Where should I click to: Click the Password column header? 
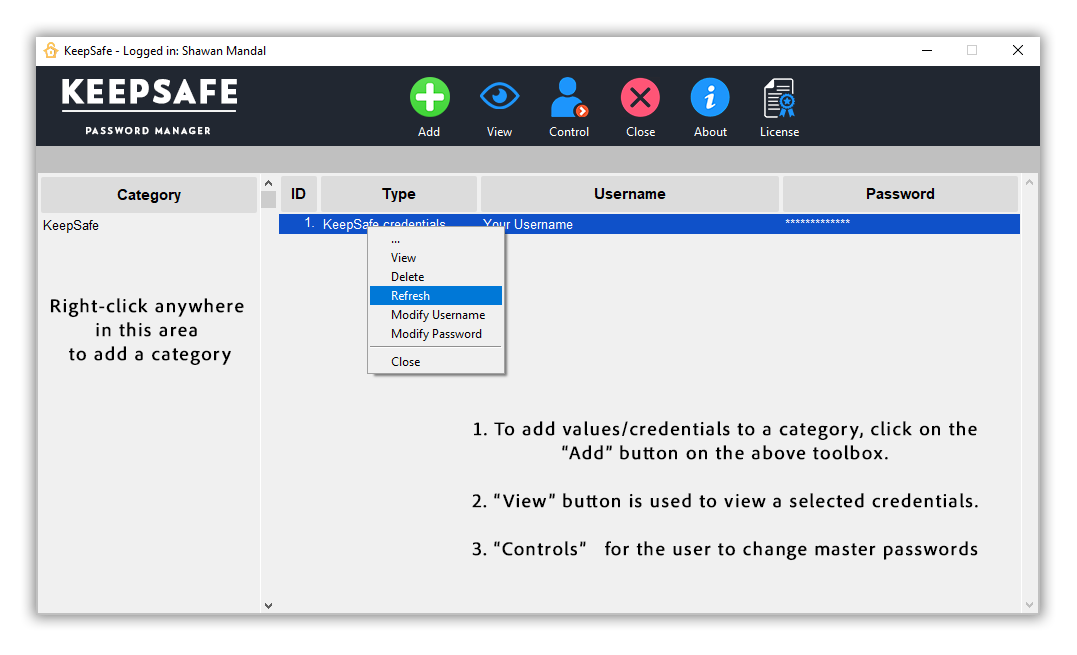tap(900, 194)
